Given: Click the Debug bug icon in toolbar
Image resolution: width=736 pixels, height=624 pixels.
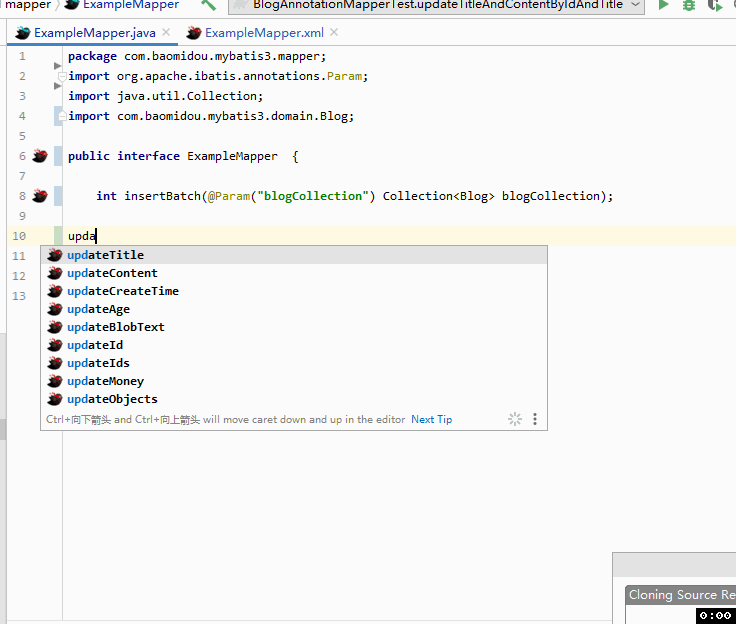Looking at the screenshot, I should [689, 5].
